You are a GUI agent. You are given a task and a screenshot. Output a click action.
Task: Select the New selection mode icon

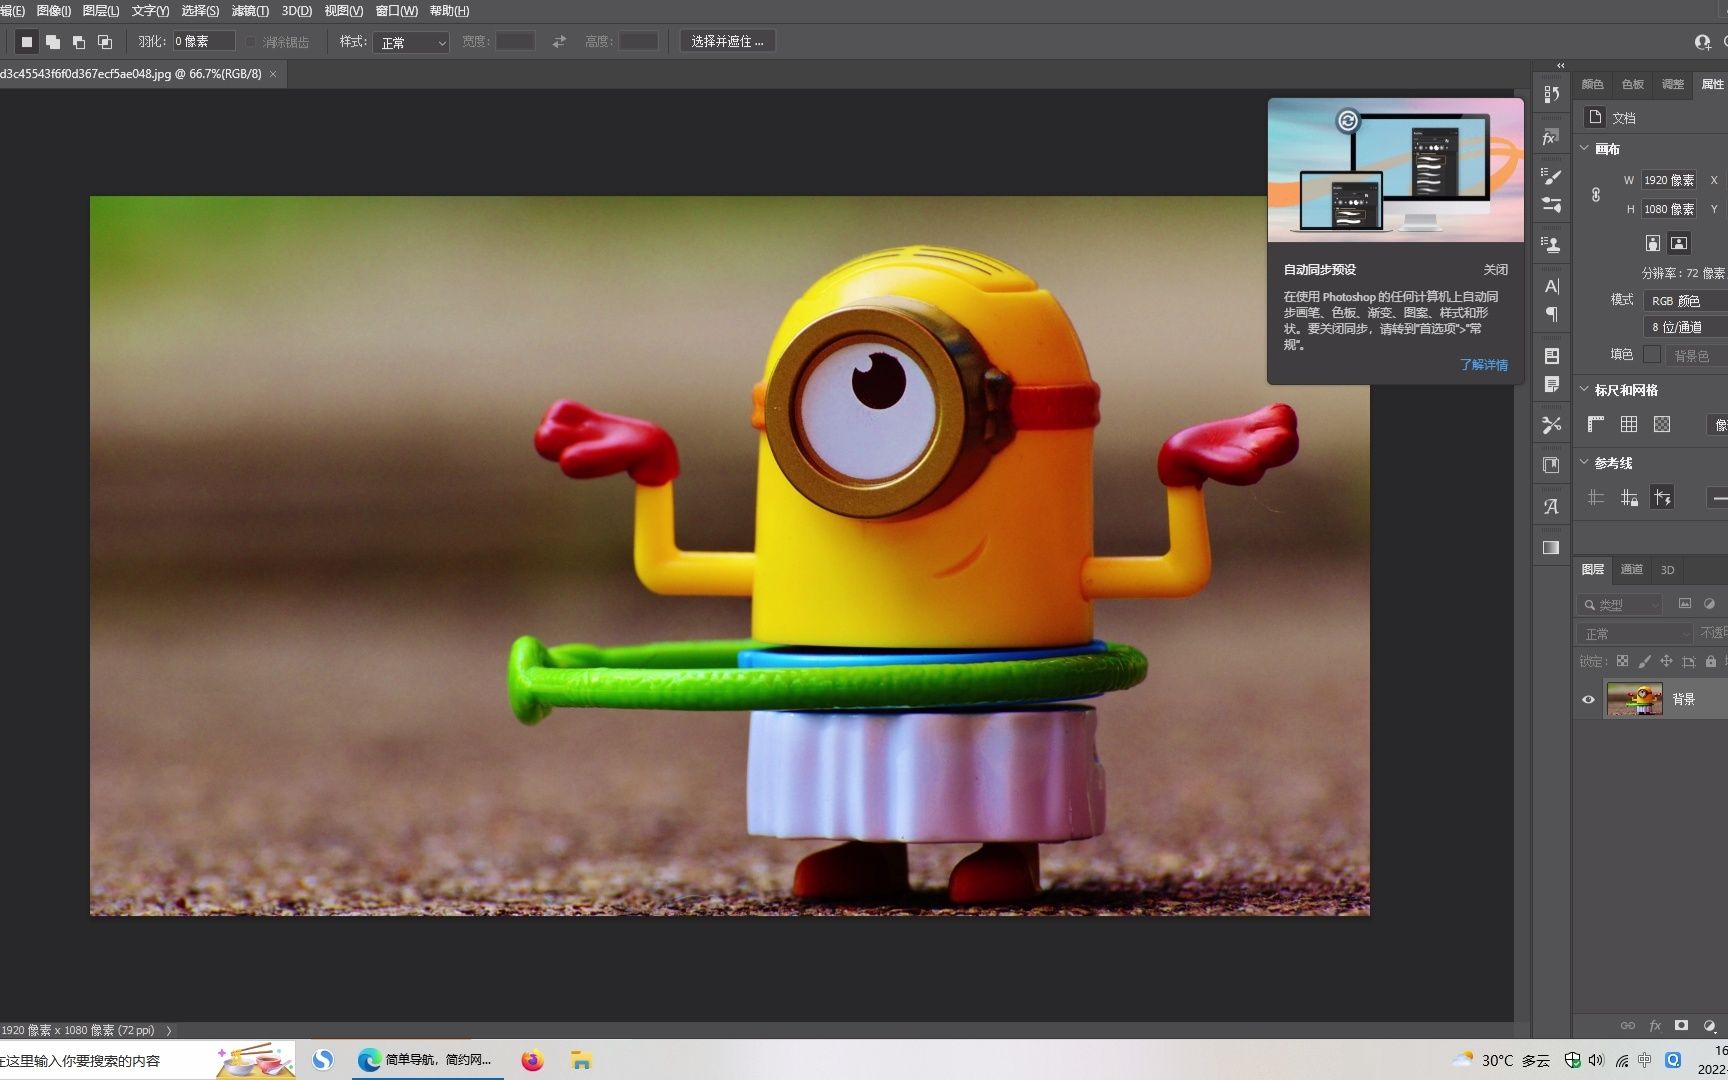[x=27, y=42]
